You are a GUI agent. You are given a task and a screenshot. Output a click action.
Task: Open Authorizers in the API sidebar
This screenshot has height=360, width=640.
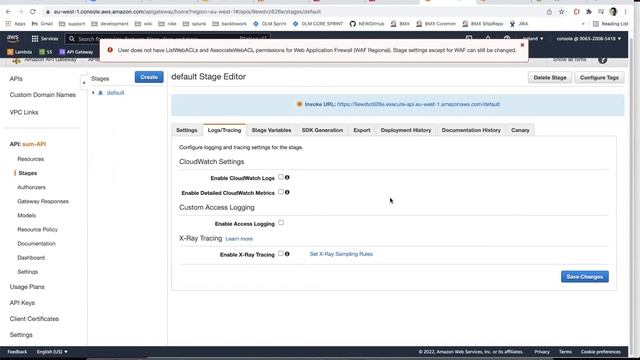coord(31,187)
